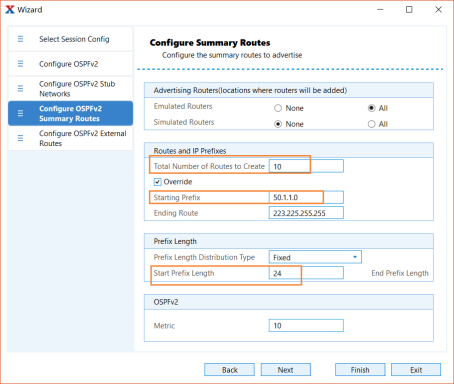Image resolution: width=454 pixels, height=384 pixels.
Task: Close the Wizard window
Action: [438, 10]
